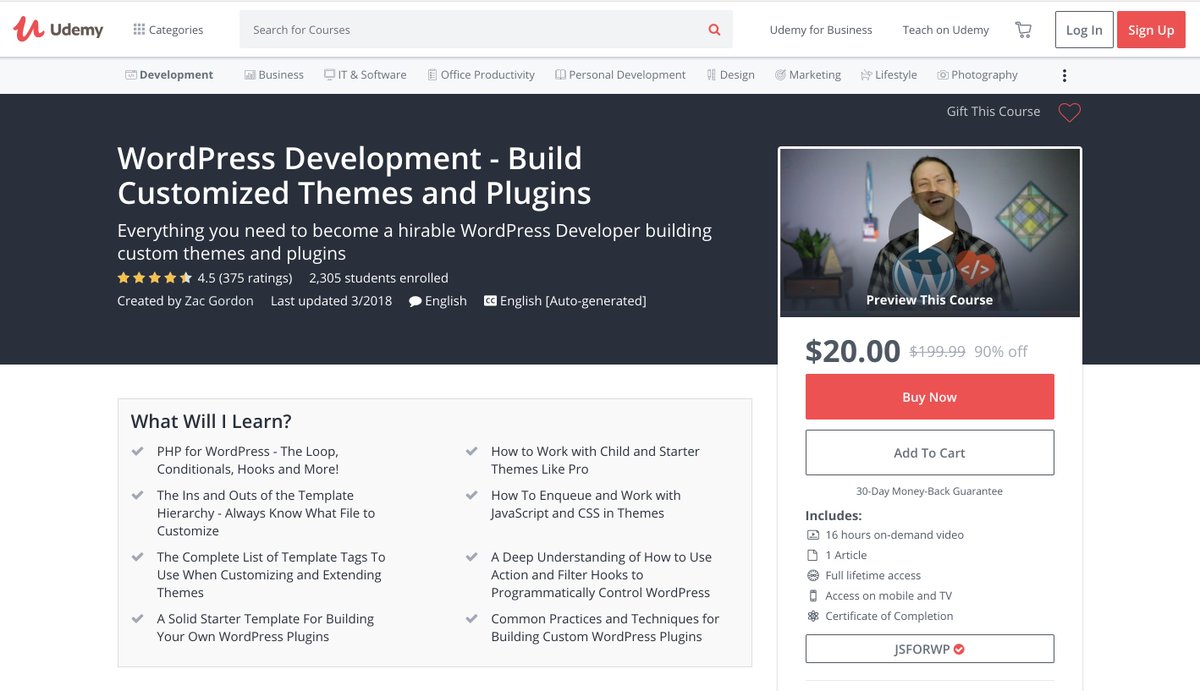Select the Development category tab
1200x691 pixels.
[x=169, y=75]
